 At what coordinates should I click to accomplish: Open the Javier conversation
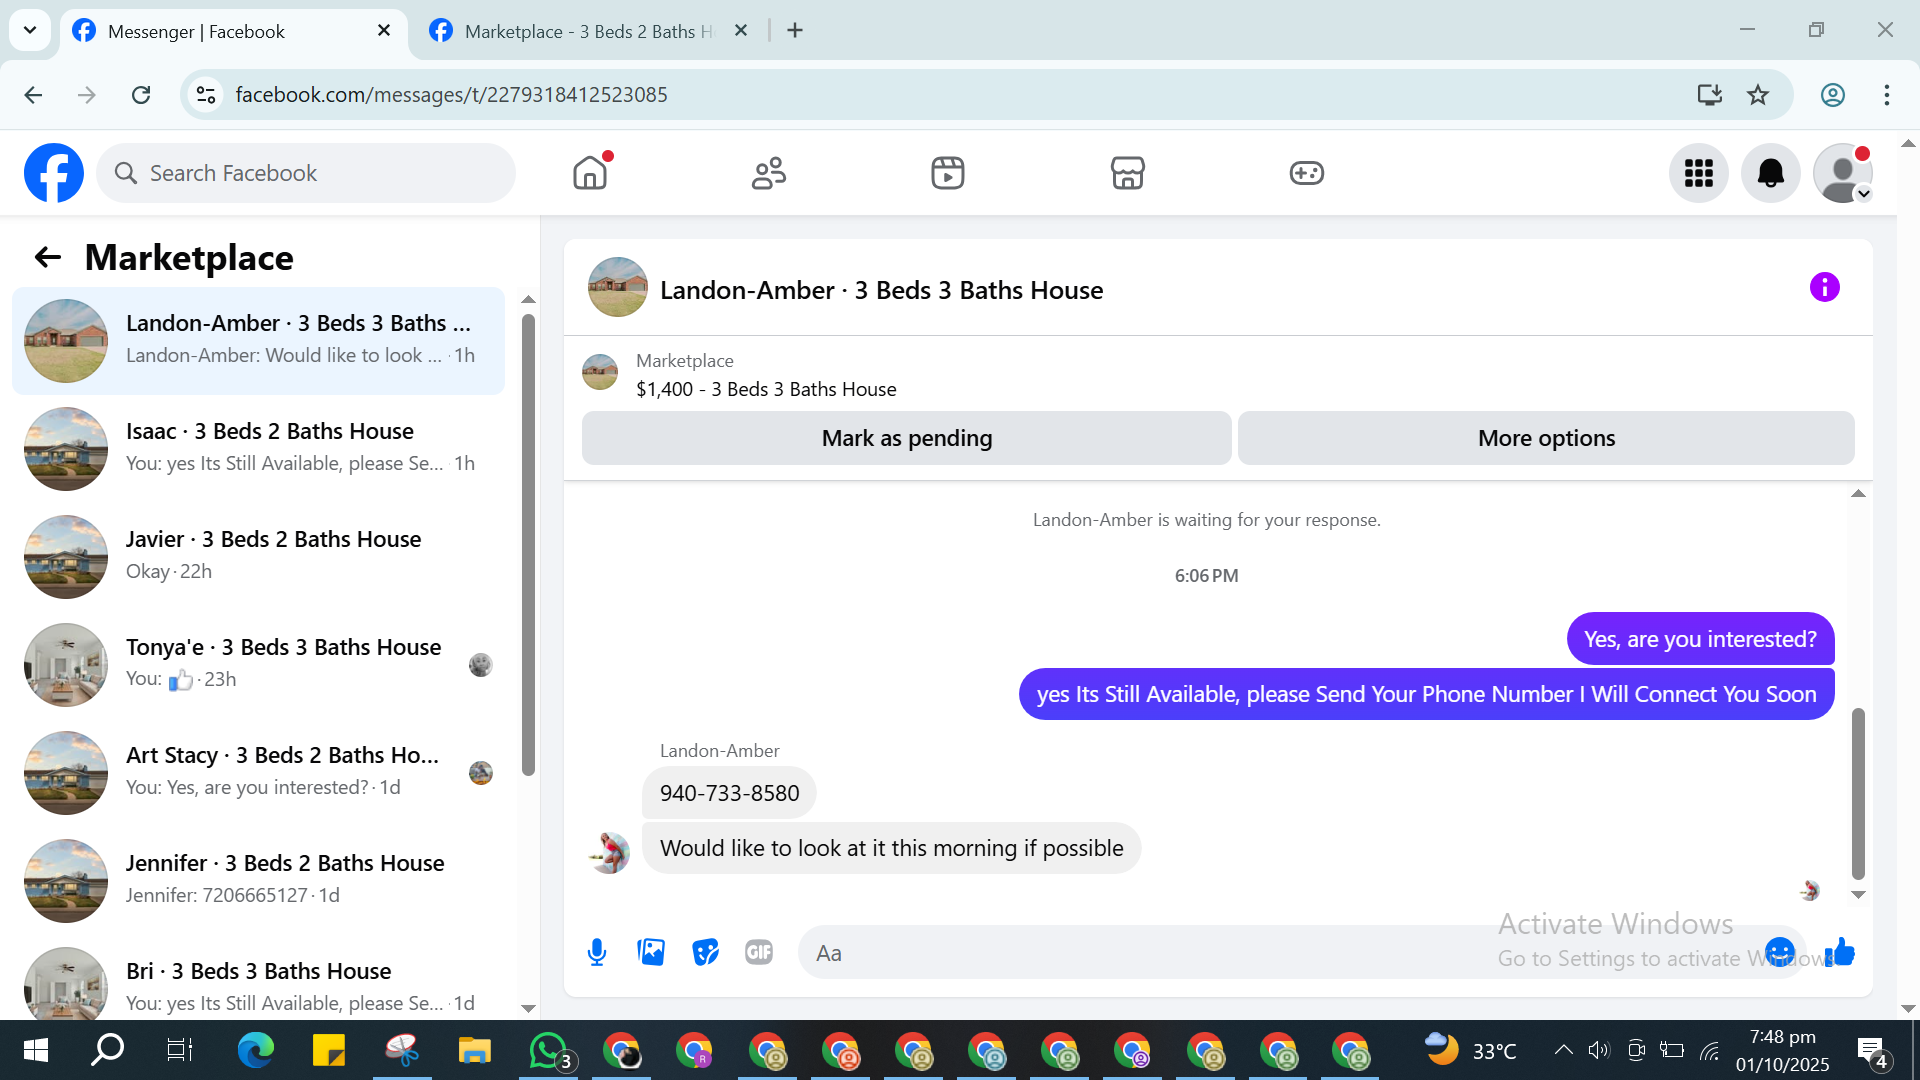[258, 557]
